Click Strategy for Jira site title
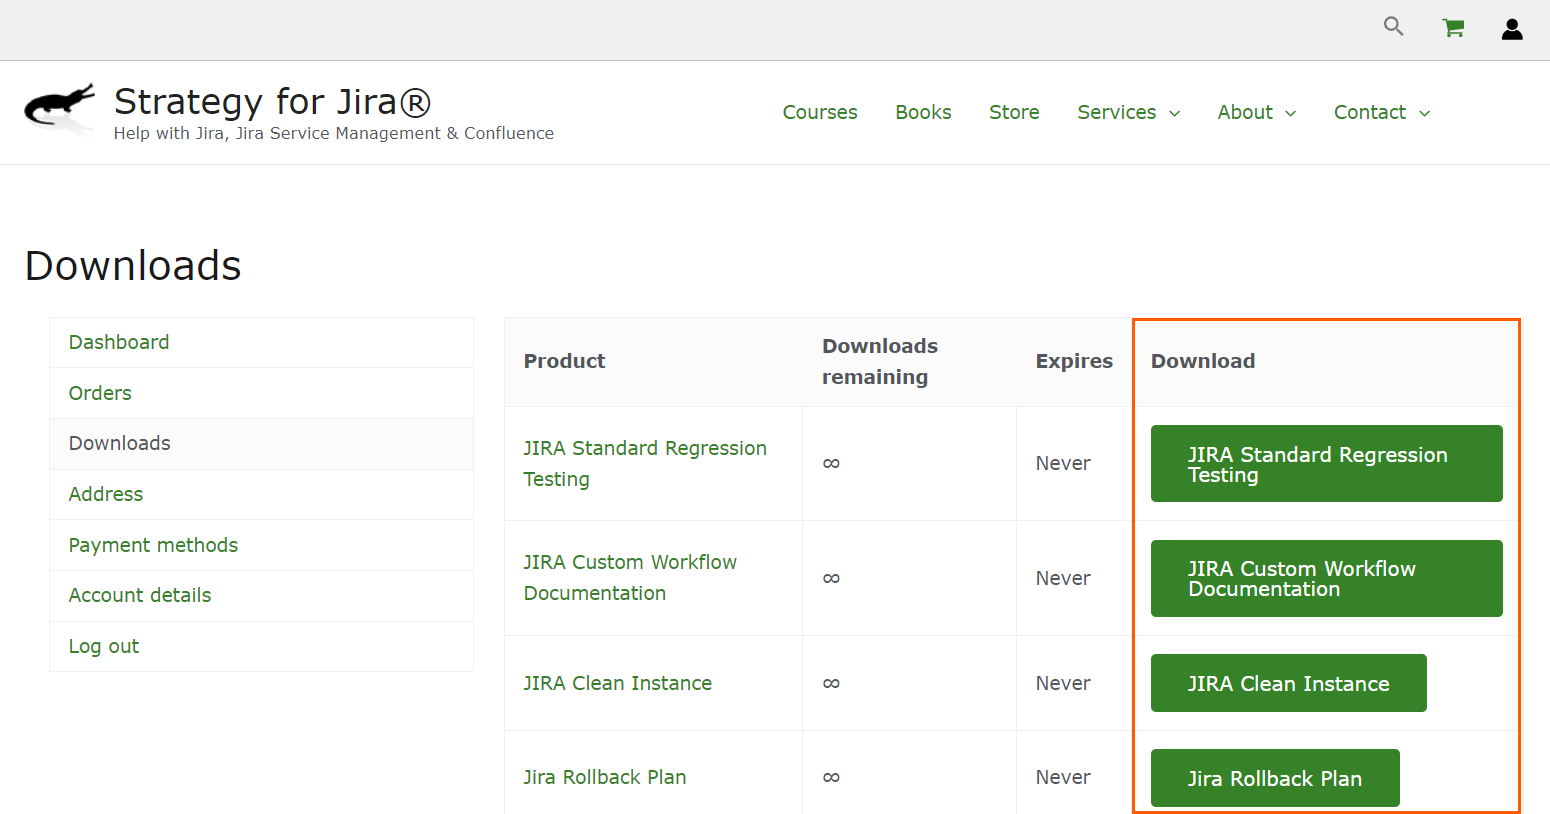 (272, 102)
